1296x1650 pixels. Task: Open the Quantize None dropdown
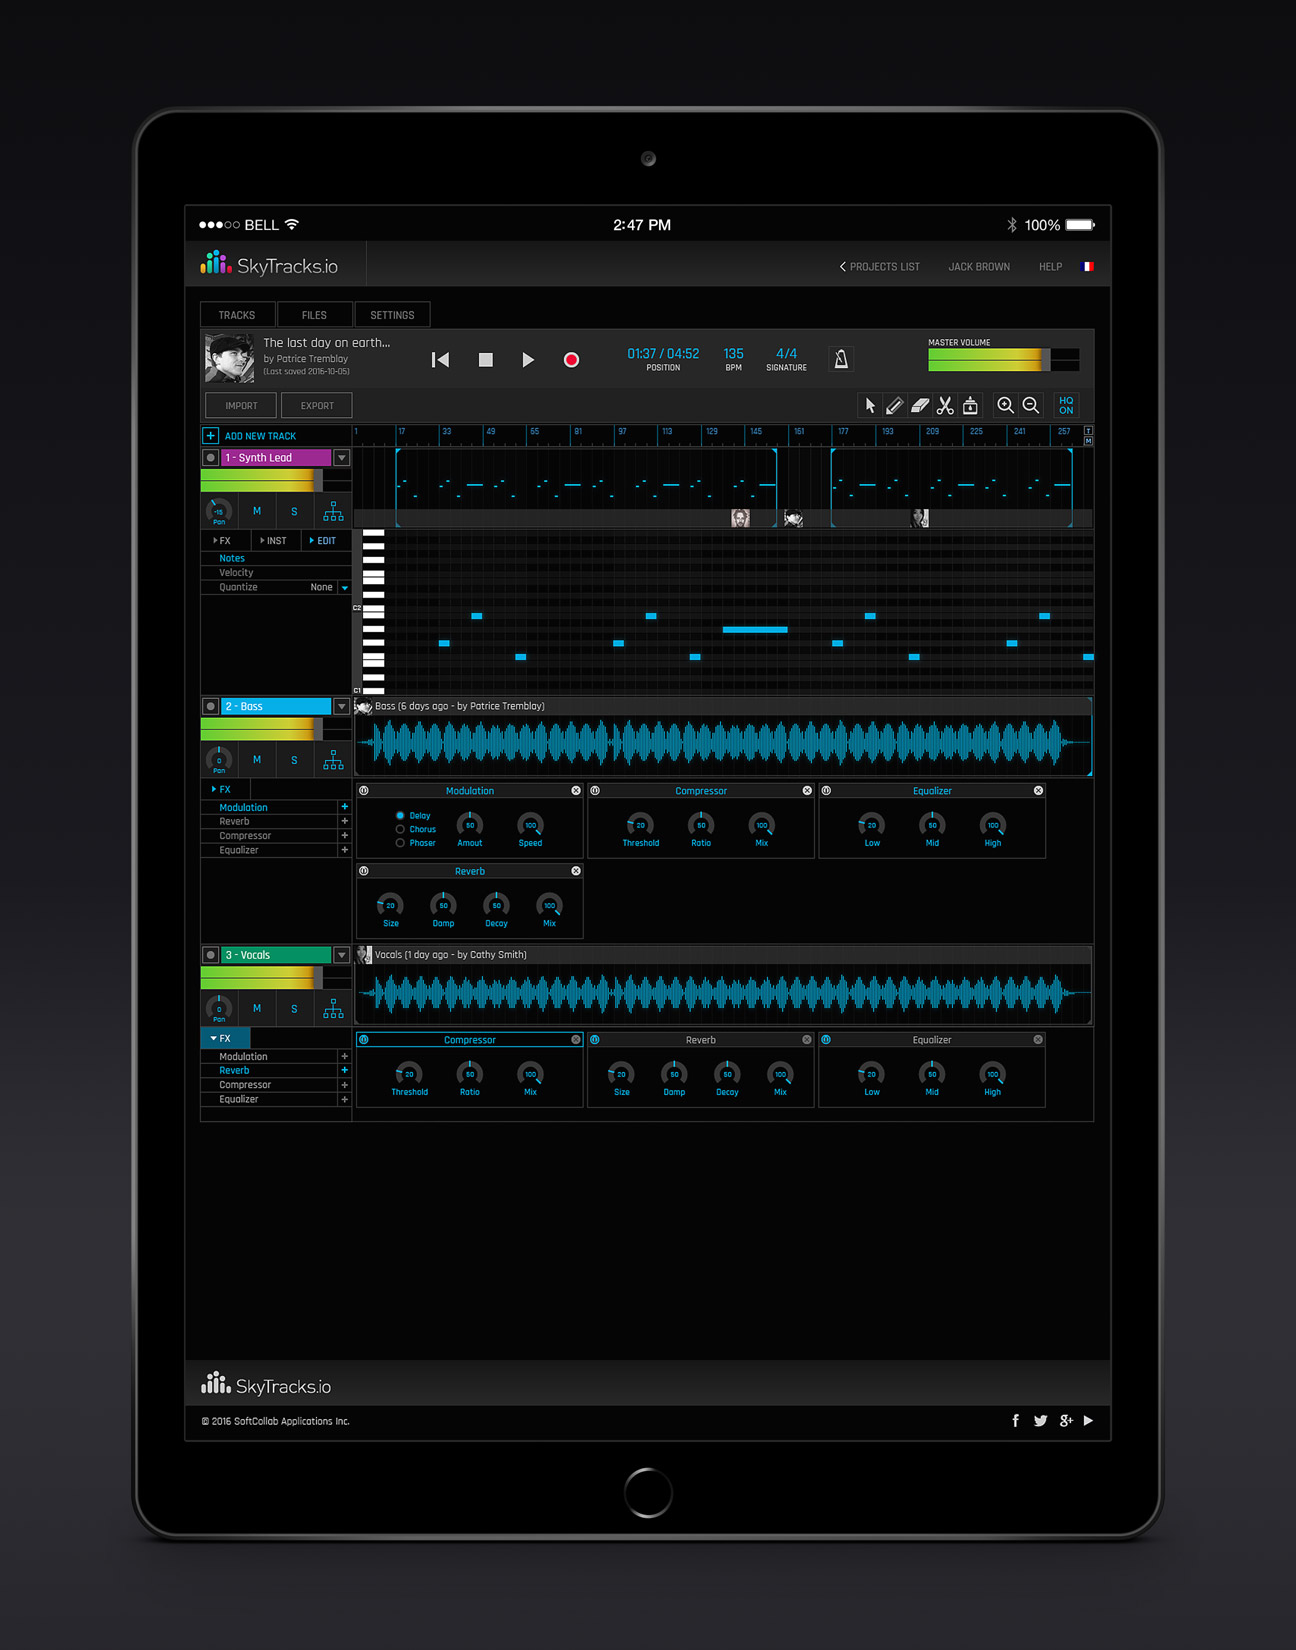click(345, 588)
